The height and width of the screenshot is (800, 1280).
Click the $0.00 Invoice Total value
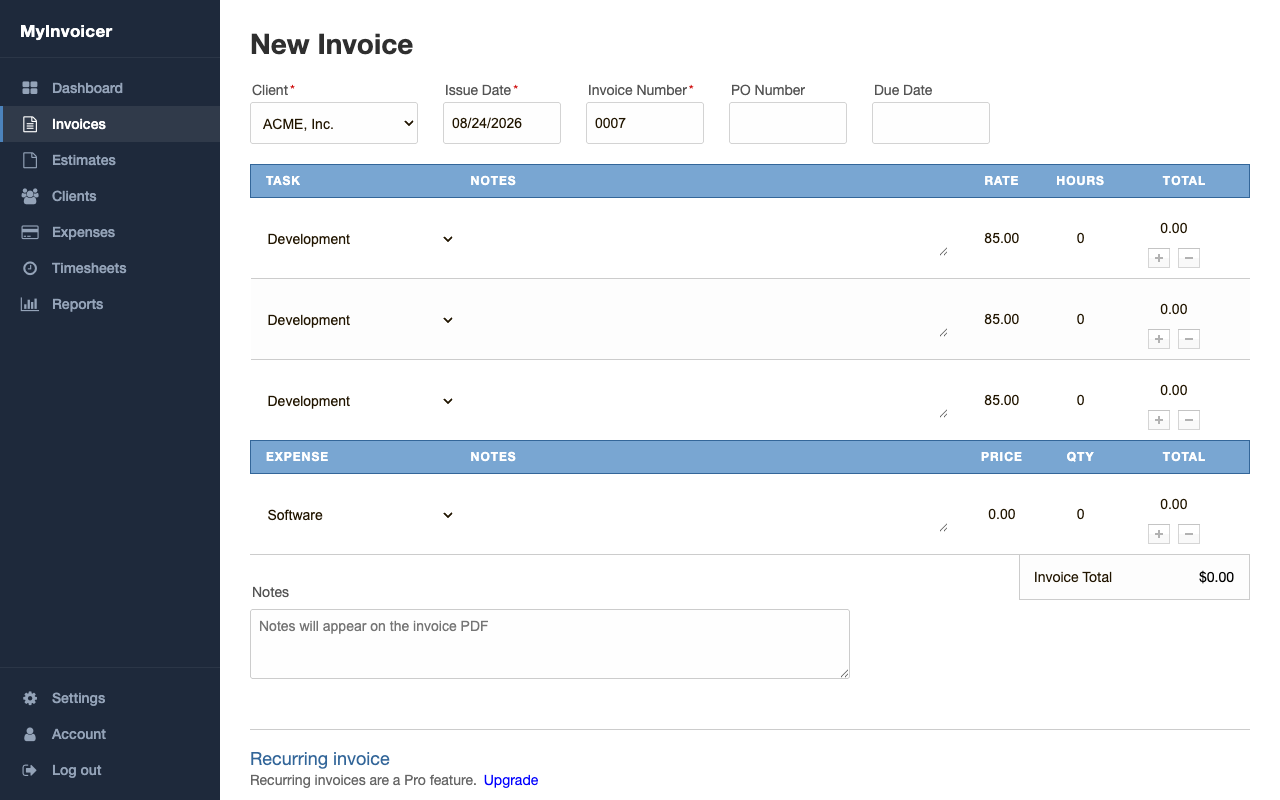pyautogui.click(x=1216, y=577)
